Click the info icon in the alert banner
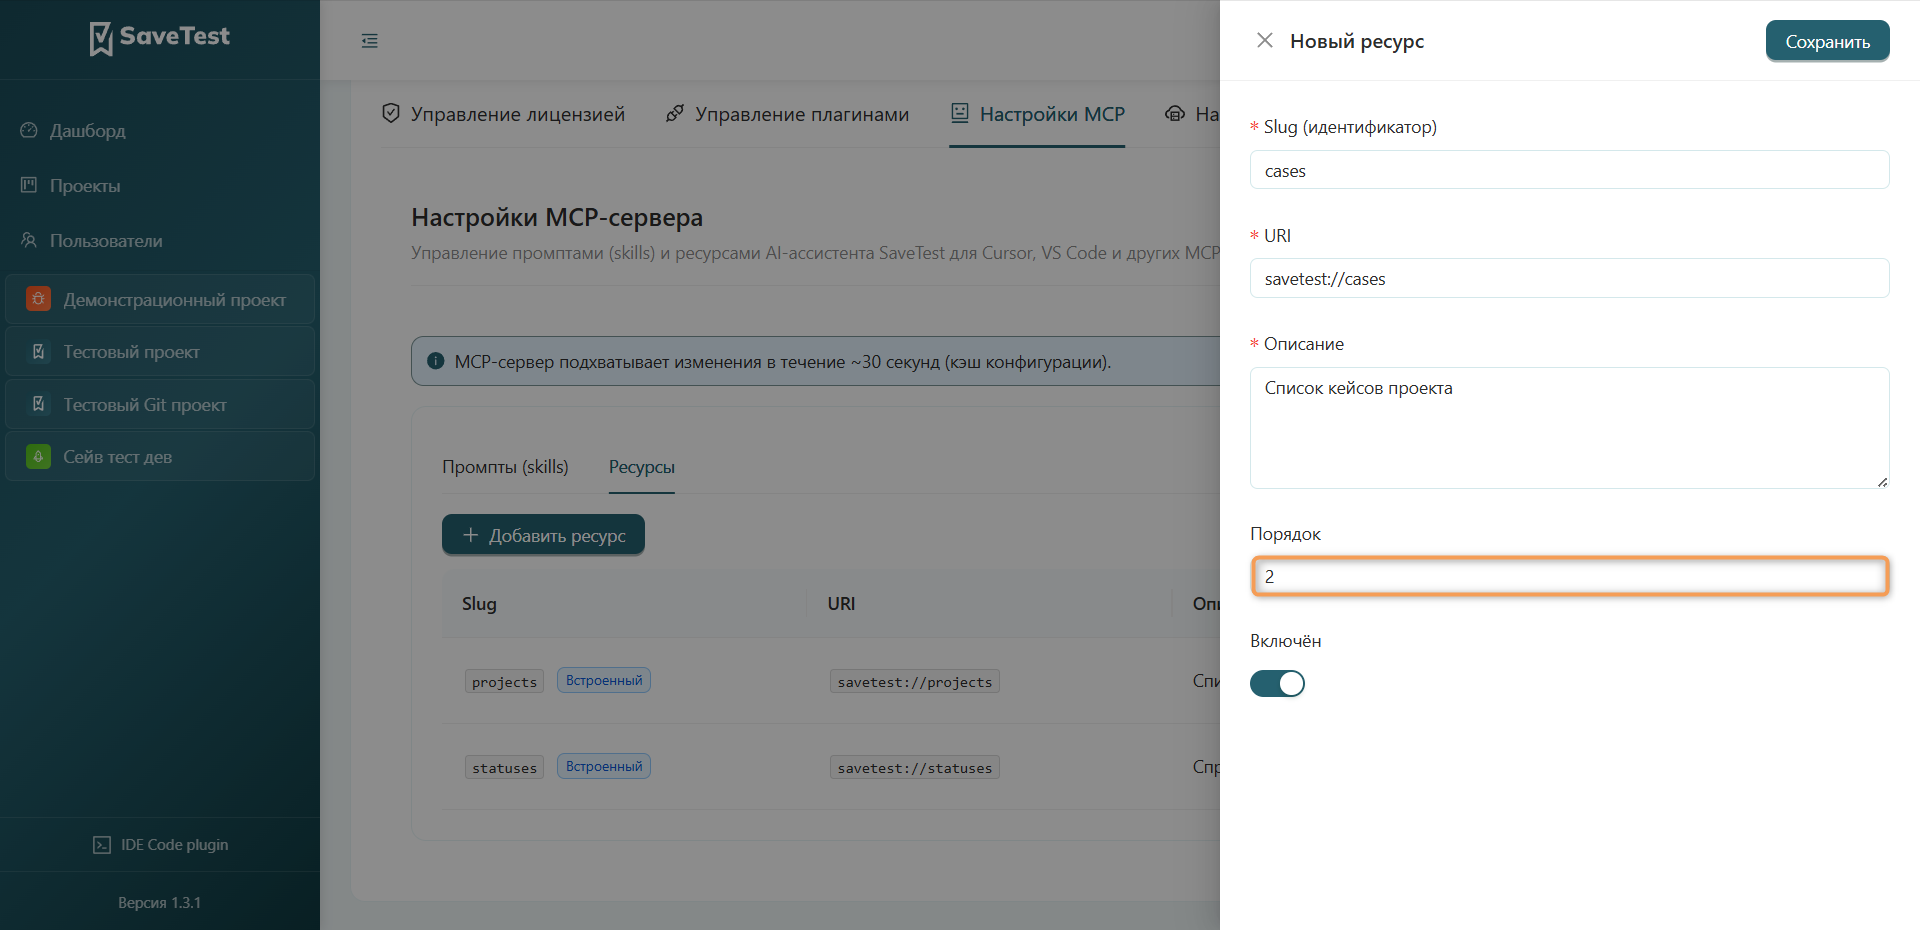1920x930 pixels. pos(436,361)
